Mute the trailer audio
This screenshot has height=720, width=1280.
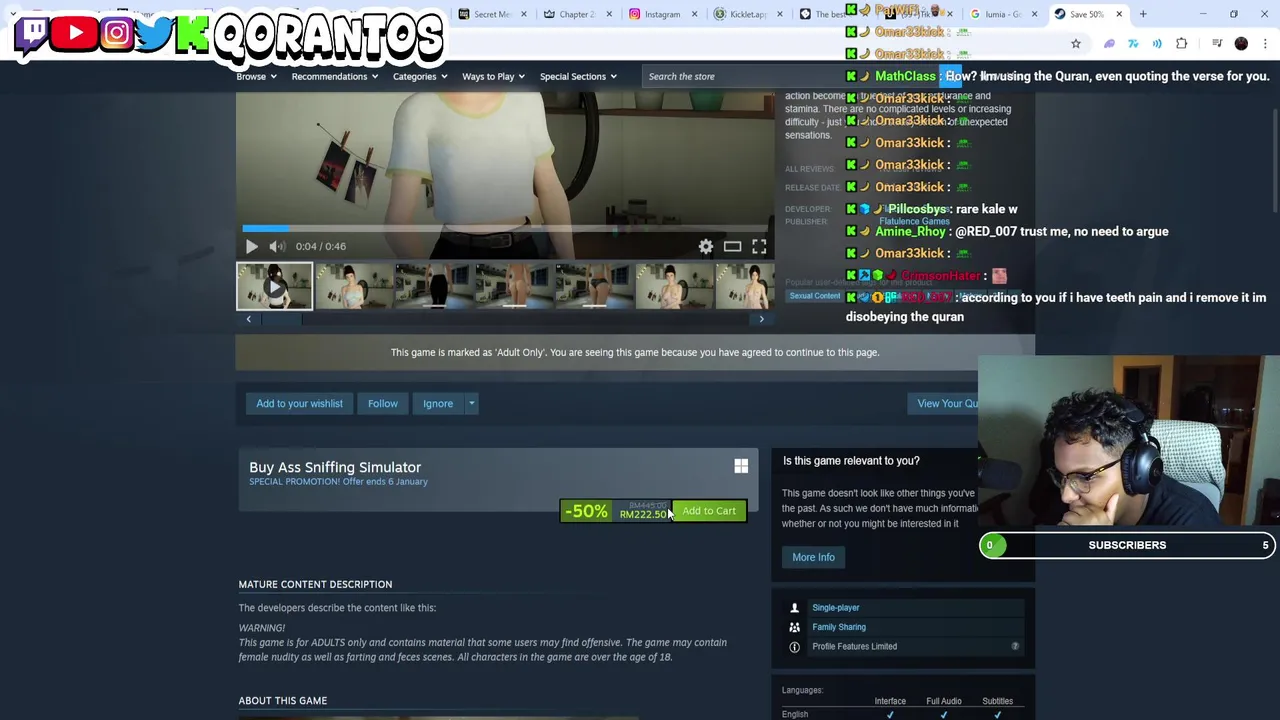[277, 246]
